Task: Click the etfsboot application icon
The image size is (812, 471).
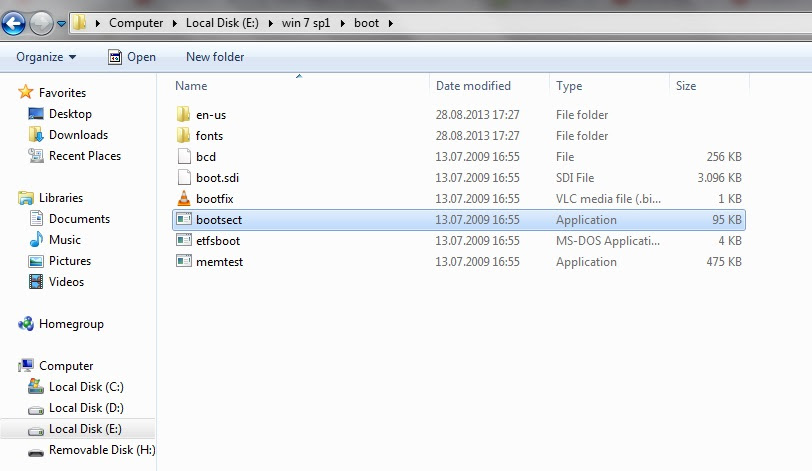Action: coord(184,241)
